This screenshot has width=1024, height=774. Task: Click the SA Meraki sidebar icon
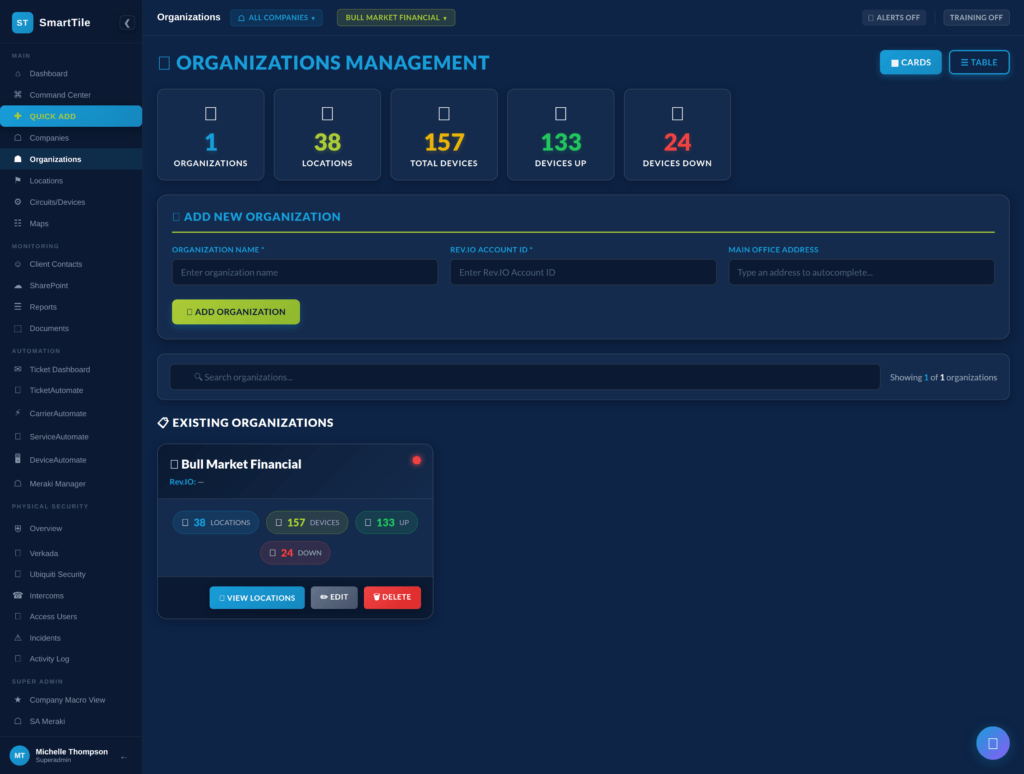click(18, 721)
